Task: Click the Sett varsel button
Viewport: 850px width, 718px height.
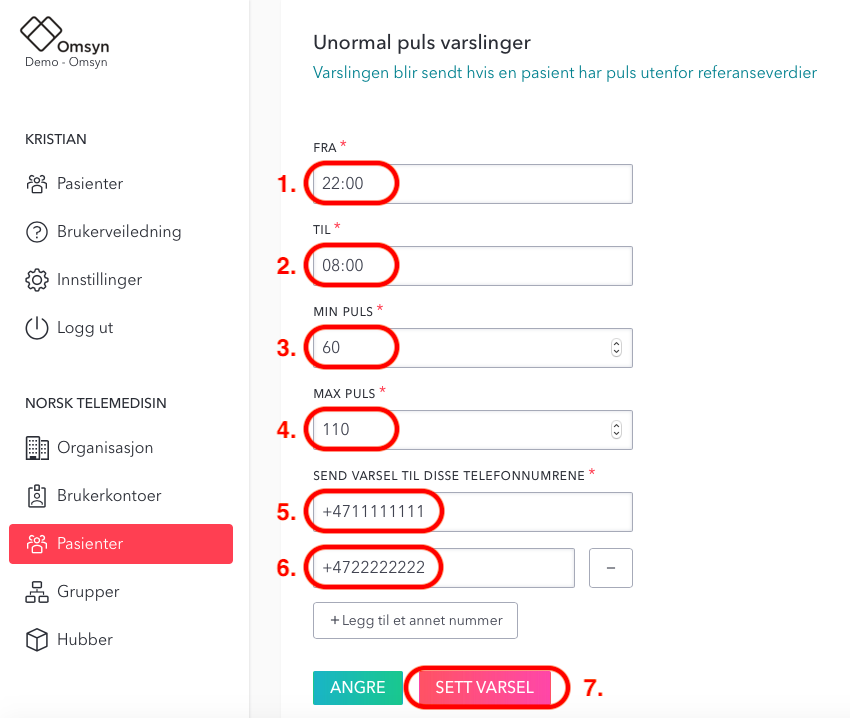Action: [x=485, y=688]
